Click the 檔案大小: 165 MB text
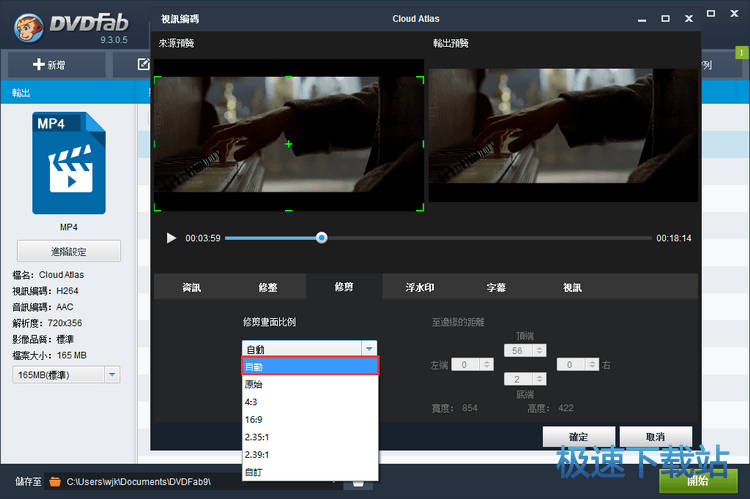The height and width of the screenshot is (499, 750). point(50,355)
